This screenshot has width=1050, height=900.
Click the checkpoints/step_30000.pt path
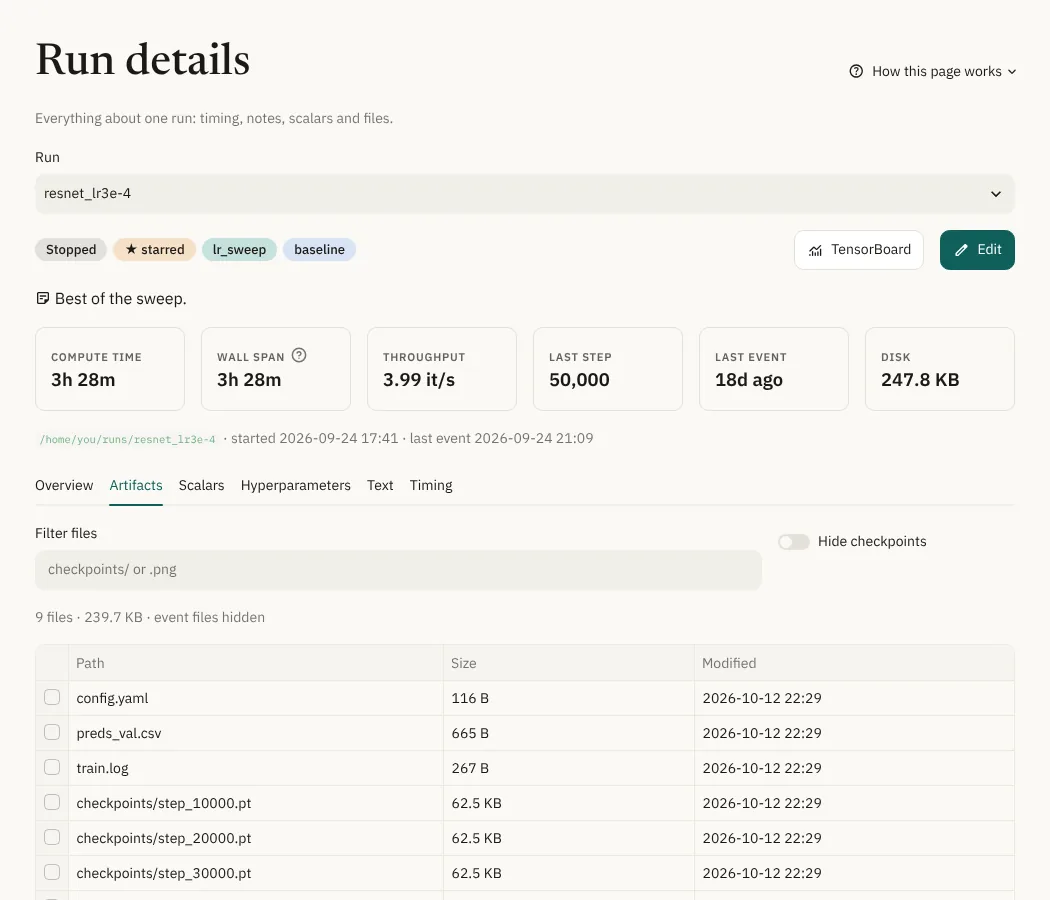(164, 873)
